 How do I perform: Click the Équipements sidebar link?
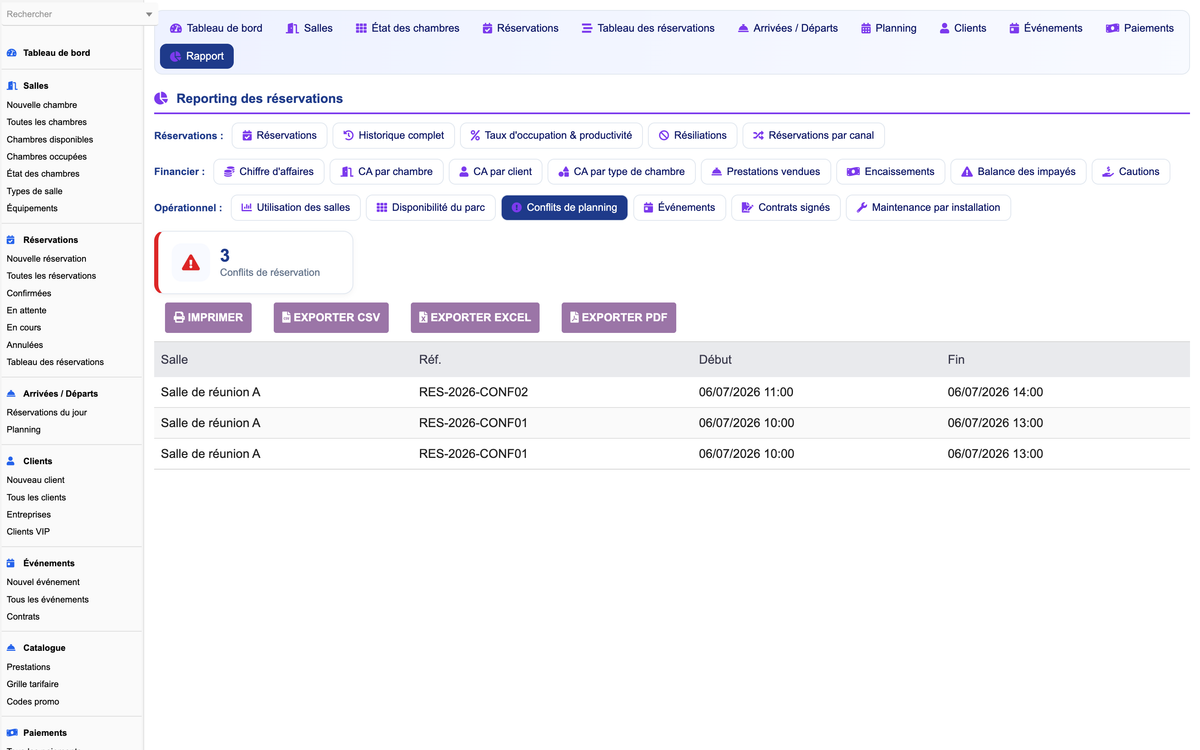click(x=32, y=208)
